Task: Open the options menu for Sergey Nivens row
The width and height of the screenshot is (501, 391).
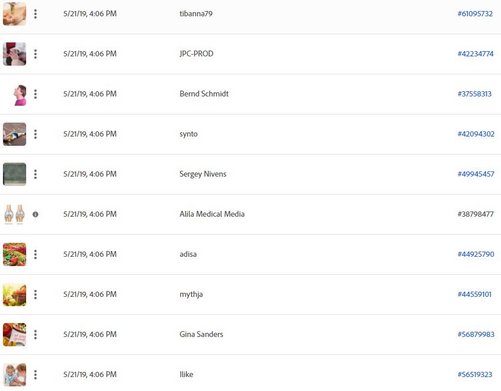Action: point(35,174)
